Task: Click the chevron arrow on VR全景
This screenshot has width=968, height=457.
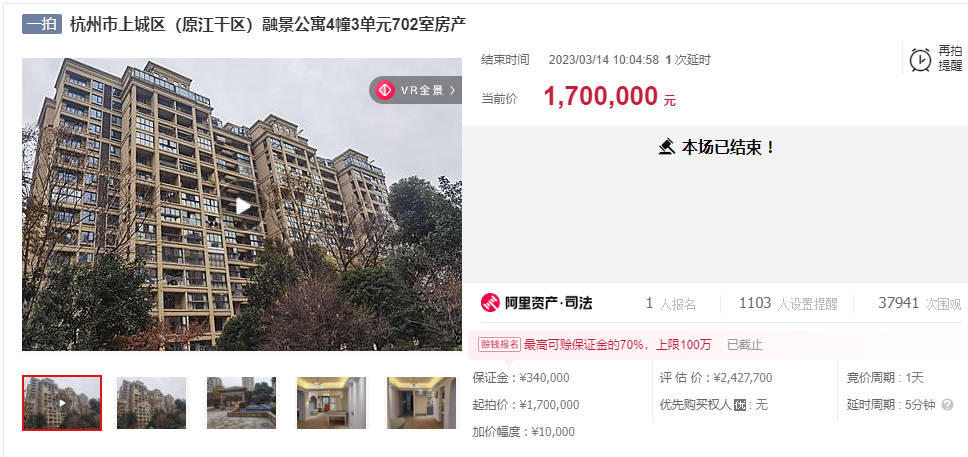Action: (453, 90)
